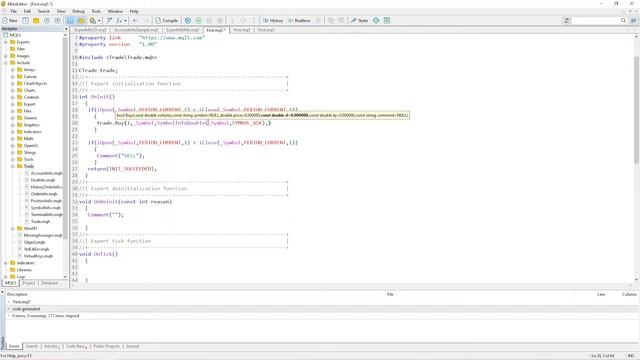Screen dimensions: 640x360
Task: Click the navigate Back arrow
Action: pyautogui.click(x=136, y=20)
